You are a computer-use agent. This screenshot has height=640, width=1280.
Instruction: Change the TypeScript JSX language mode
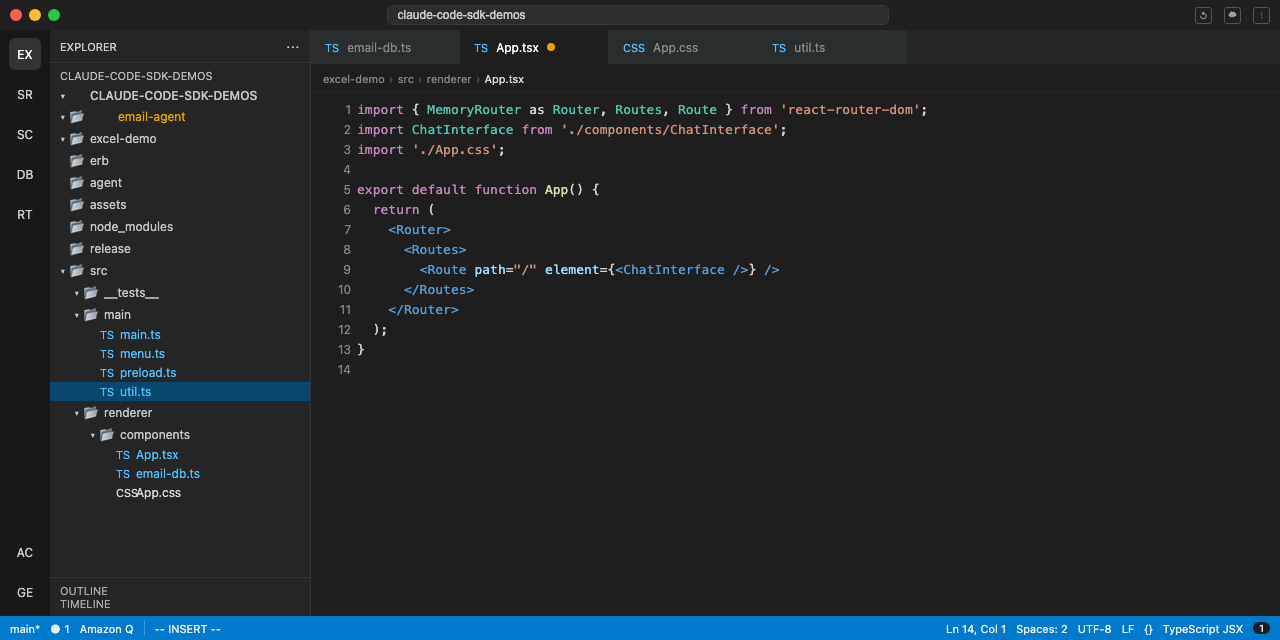[x=1202, y=629]
